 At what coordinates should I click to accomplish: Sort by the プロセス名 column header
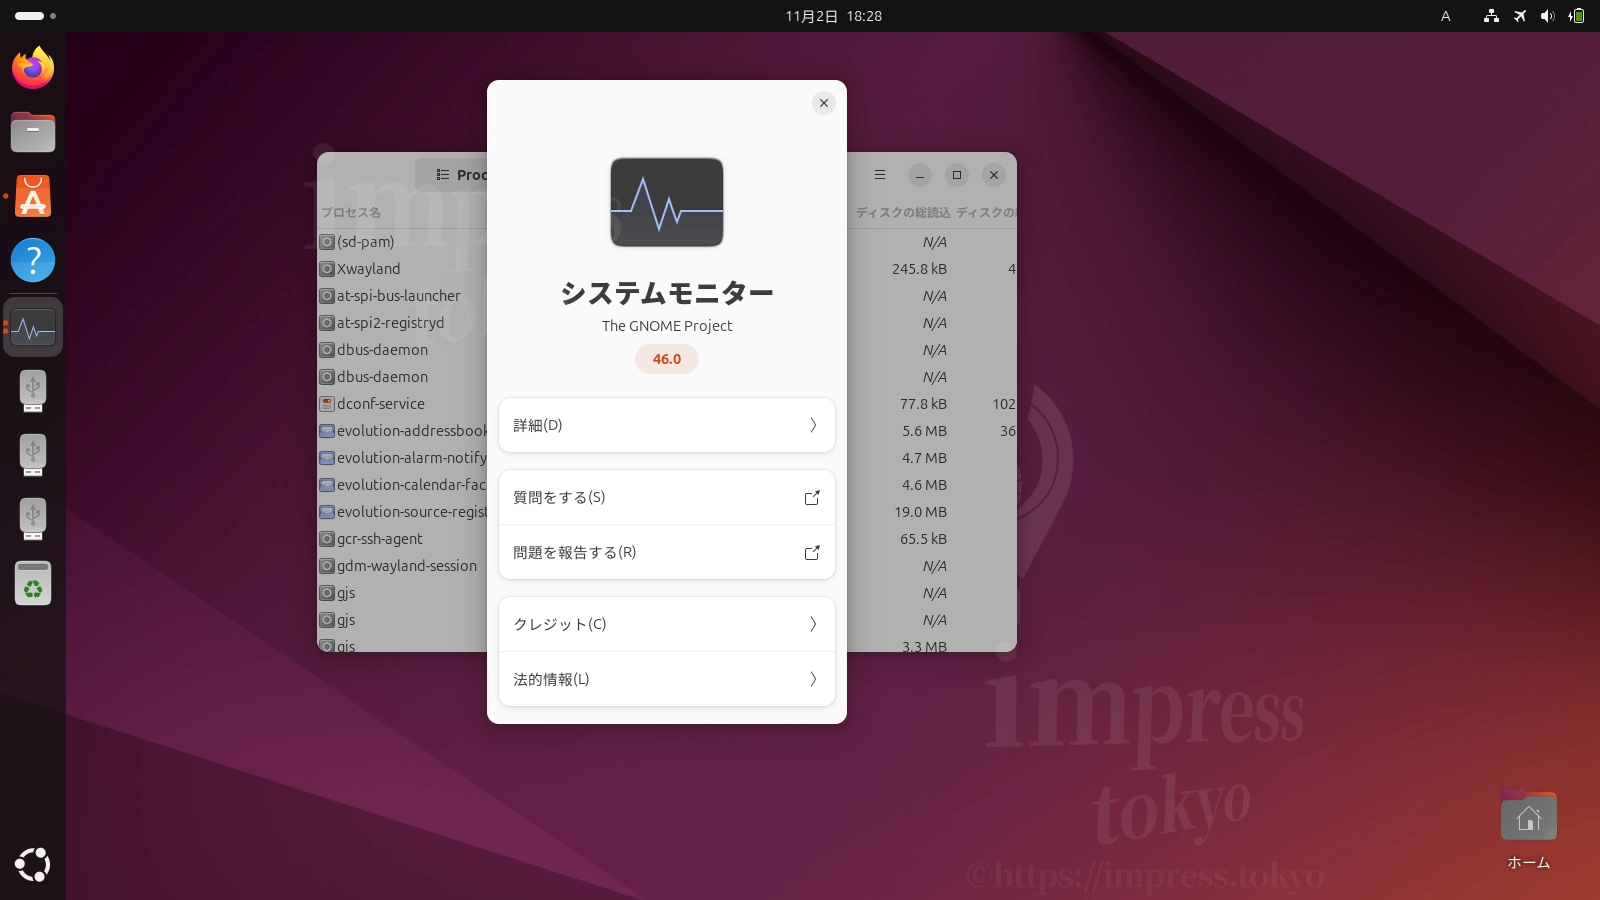pos(351,212)
